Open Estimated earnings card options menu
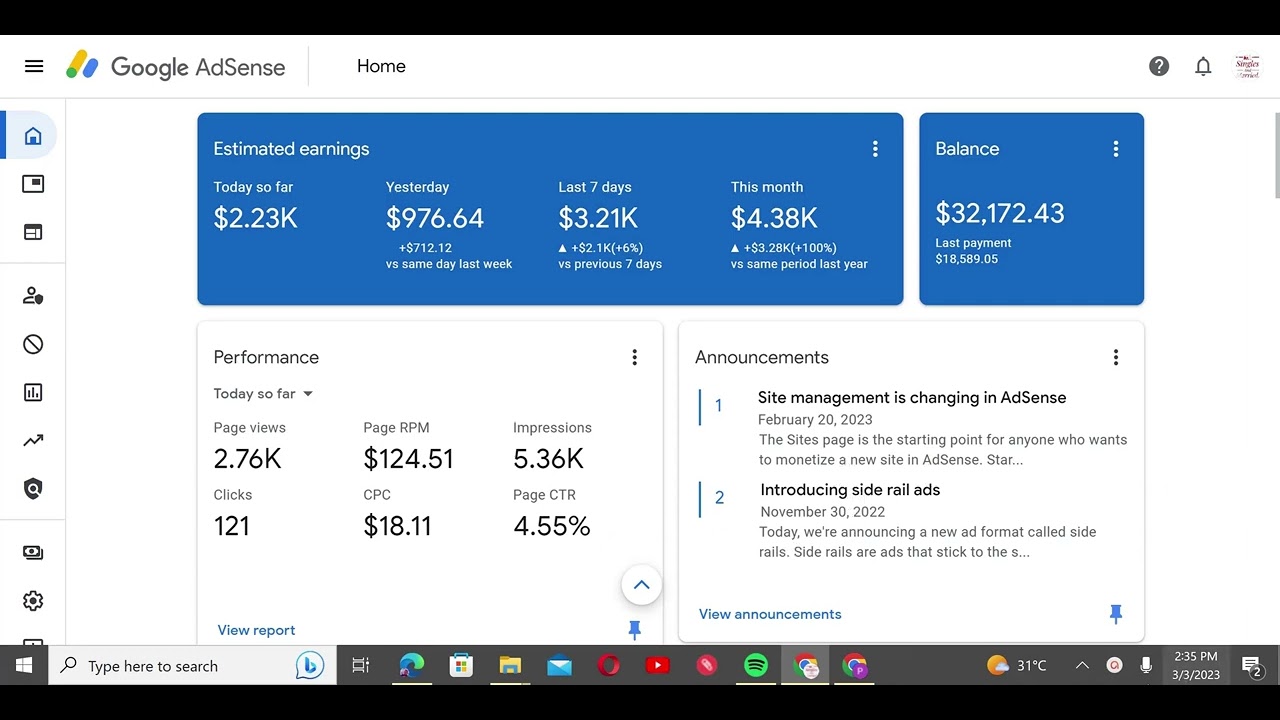This screenshot has width=1280, height=720. (x=875, y=149)
